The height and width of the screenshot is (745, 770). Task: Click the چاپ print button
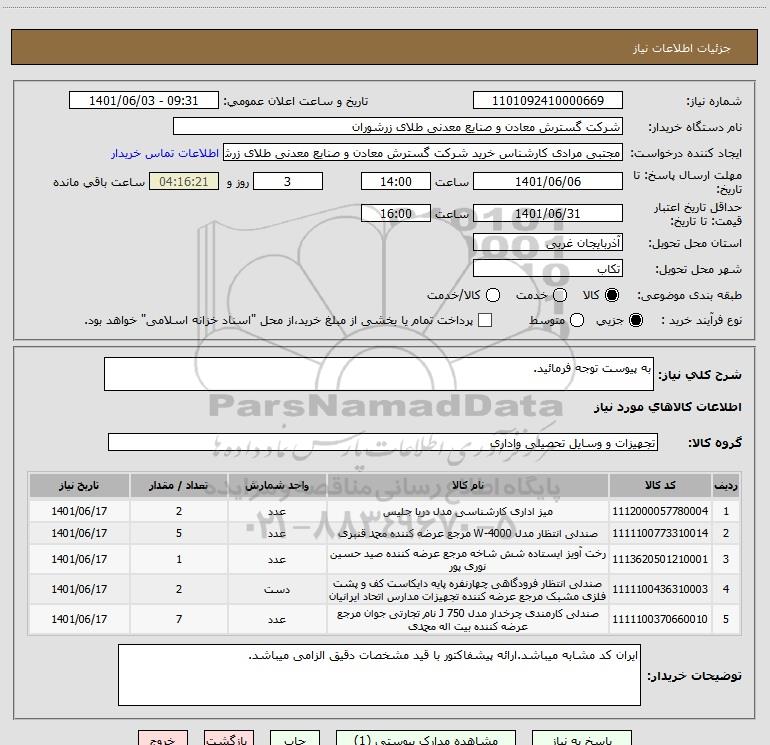(x=295, y=739)
